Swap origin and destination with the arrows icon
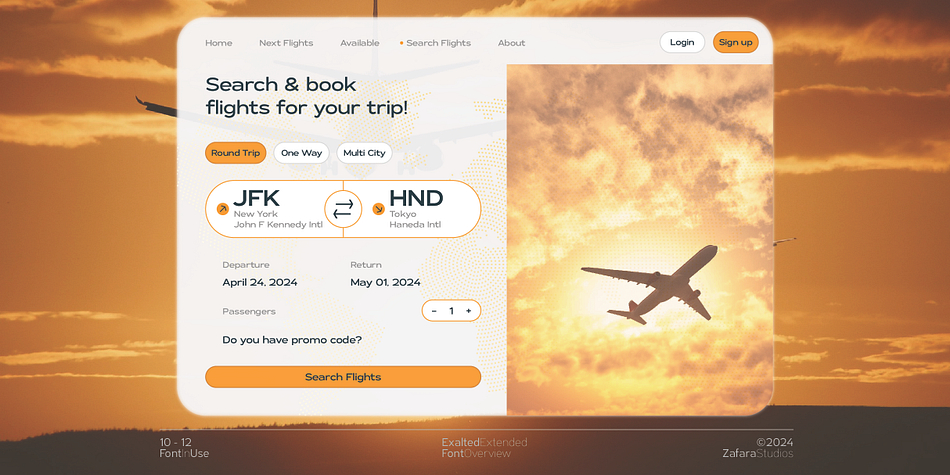The image size is (950, 475). click(343, 209)
